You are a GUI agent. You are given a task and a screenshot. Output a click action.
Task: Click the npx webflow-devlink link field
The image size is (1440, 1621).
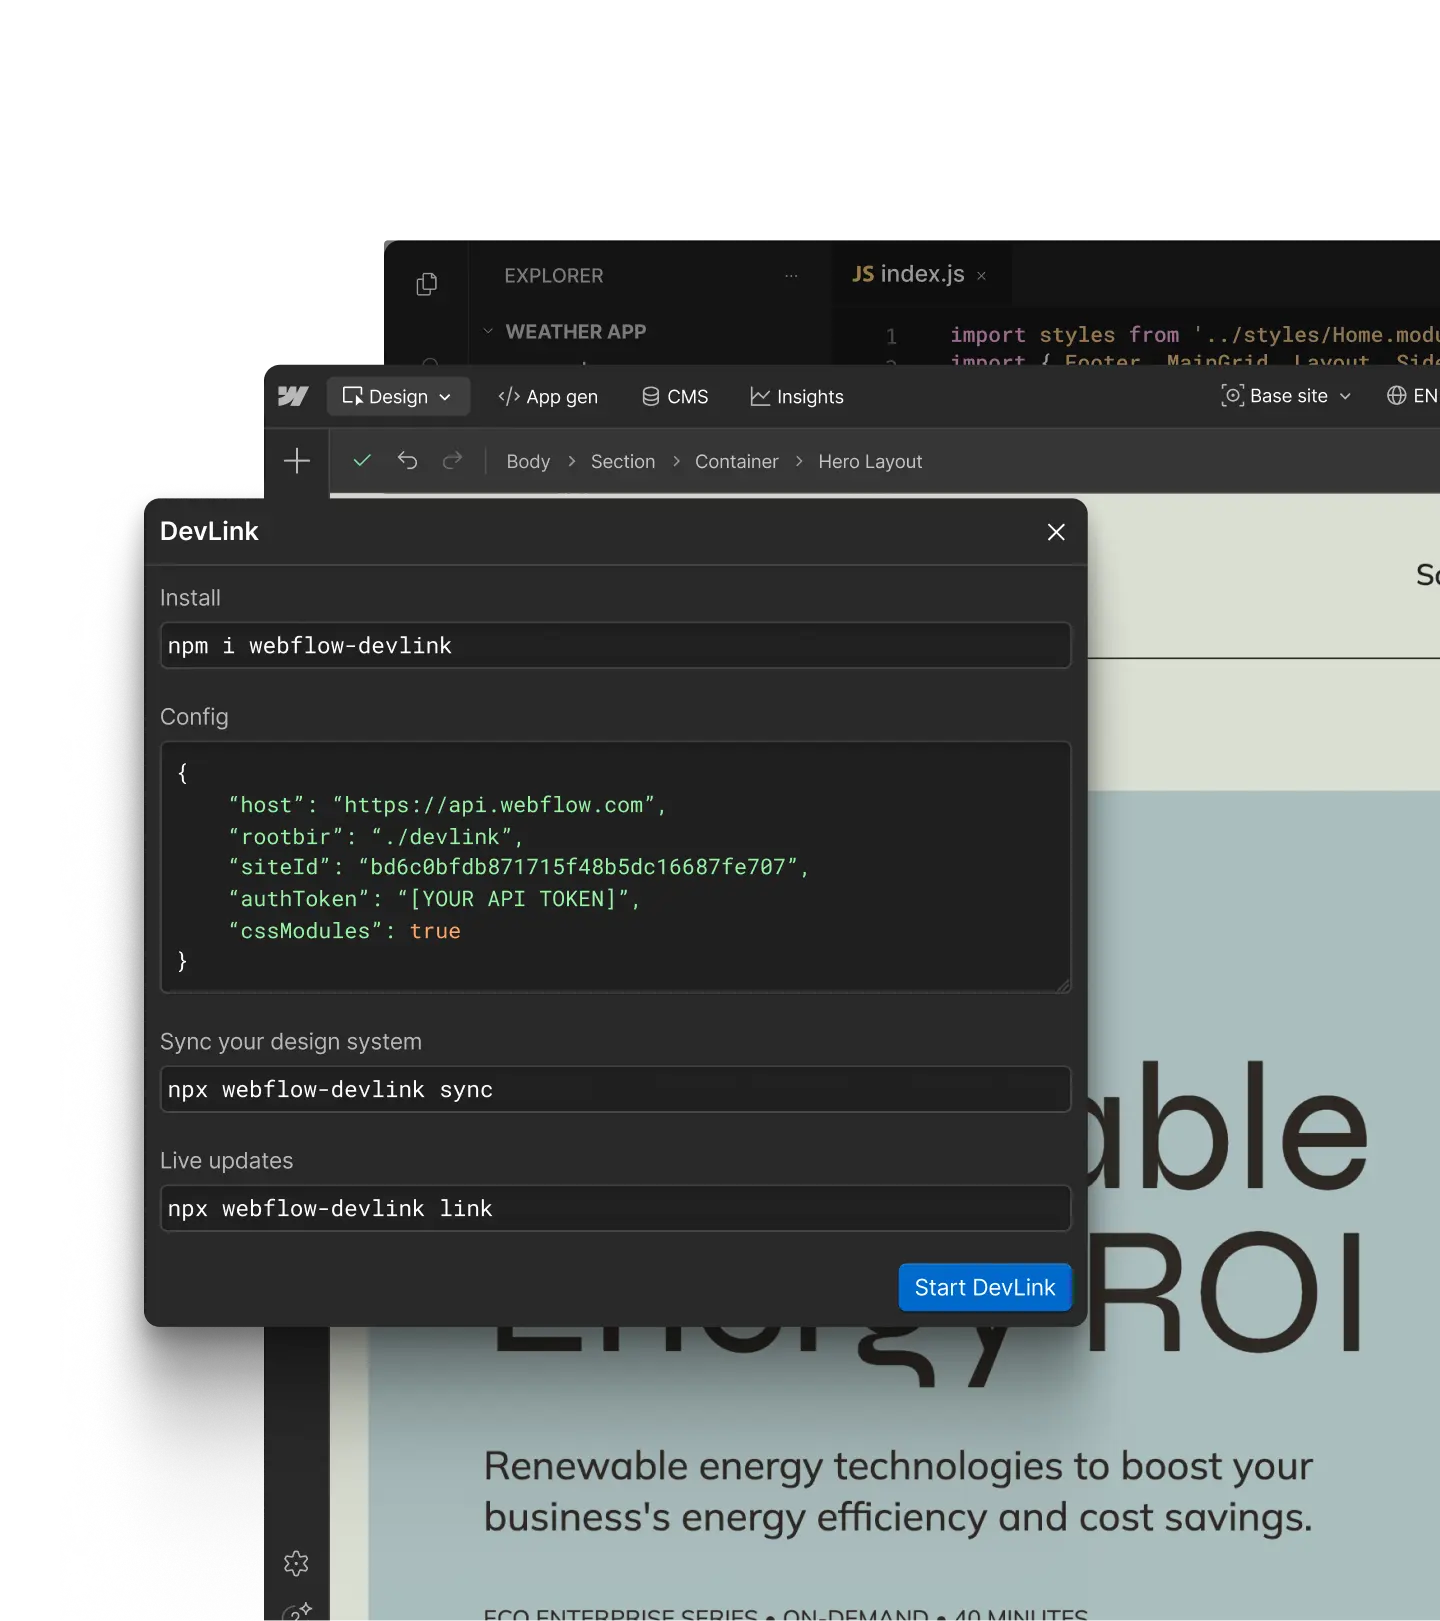(x=616, y=1208)
